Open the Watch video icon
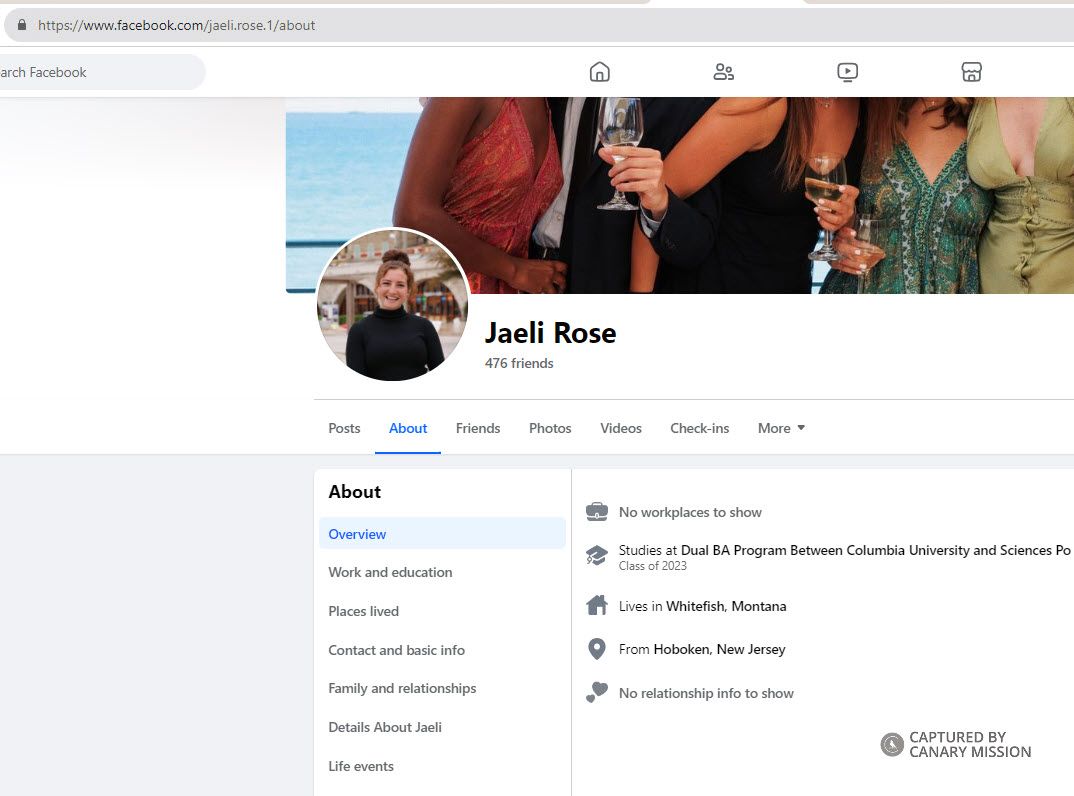The width and height of the screenshot is (1074, 796). click(847, 72)
